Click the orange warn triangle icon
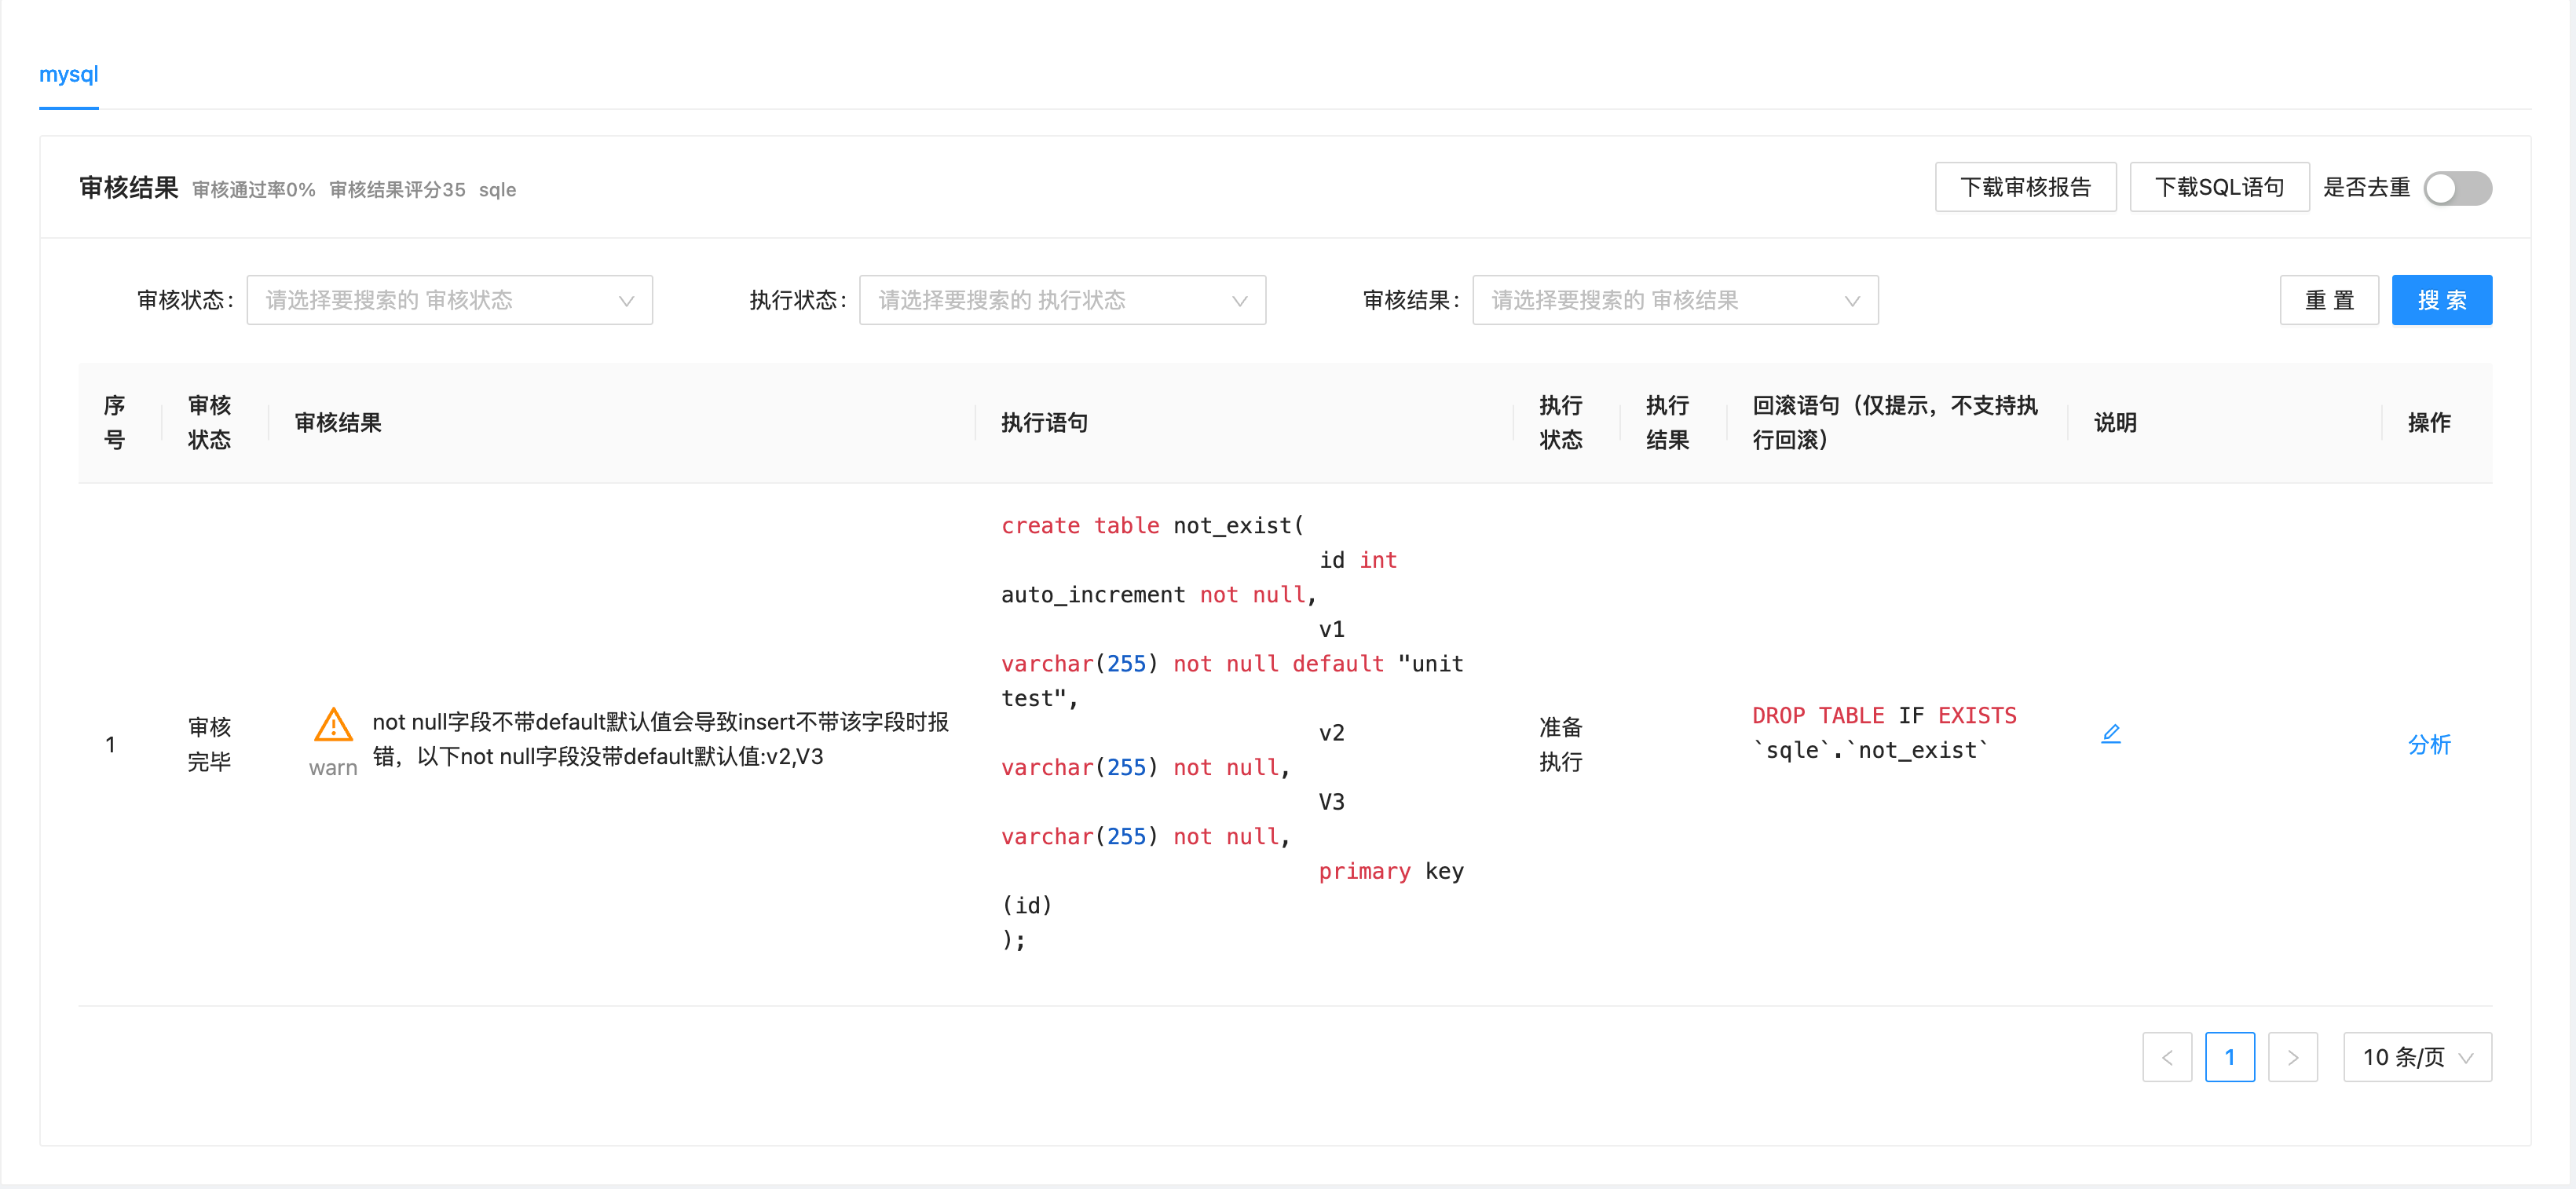Screen dimensions: 2576x1189 (x=333, y=725)
